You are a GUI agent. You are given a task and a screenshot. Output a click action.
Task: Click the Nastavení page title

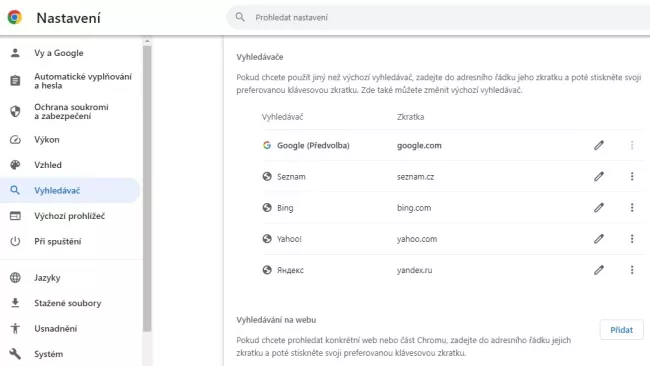tap(68, 18)
